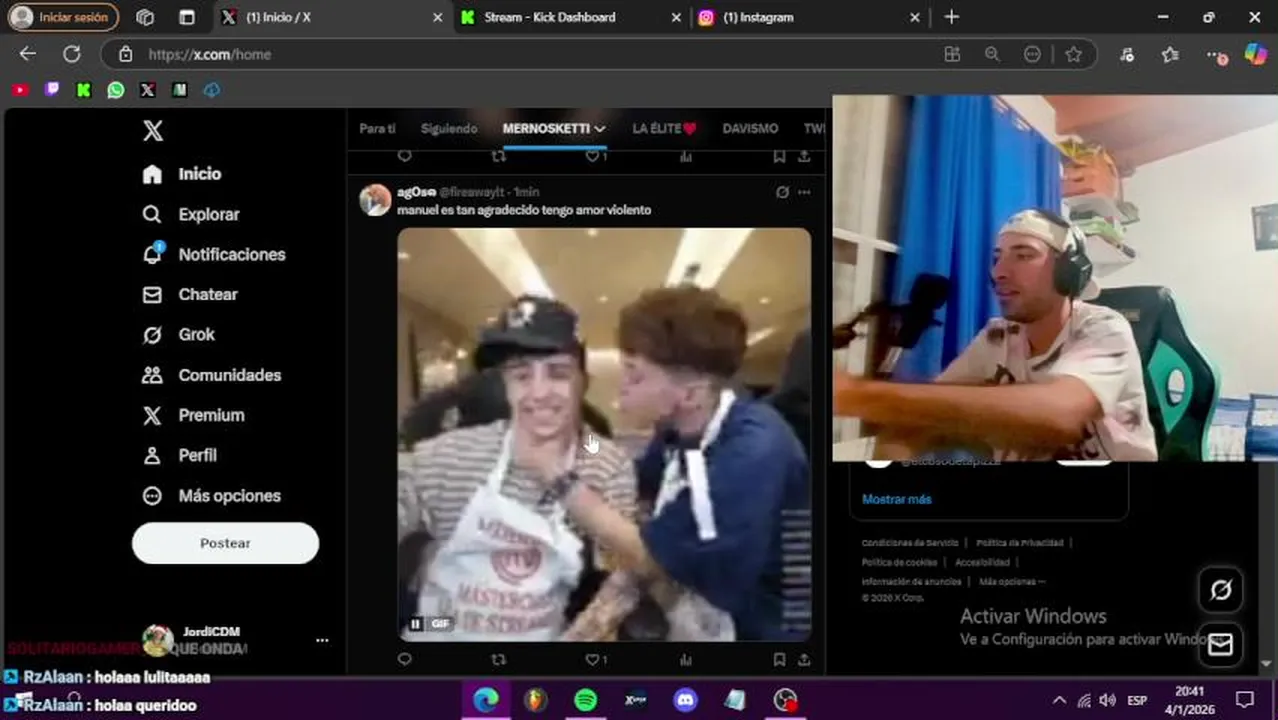The image size is (1278, 720).
Task: Switch to the LA ÉLITE tab
Action: pyautogui.click(x=664, y=129)
